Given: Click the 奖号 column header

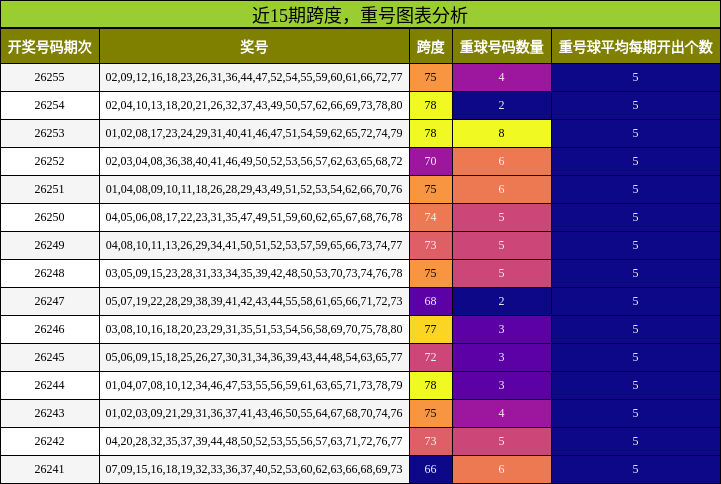Looking at the screenshot, I should pyautogui.click(x=254, y=46).
